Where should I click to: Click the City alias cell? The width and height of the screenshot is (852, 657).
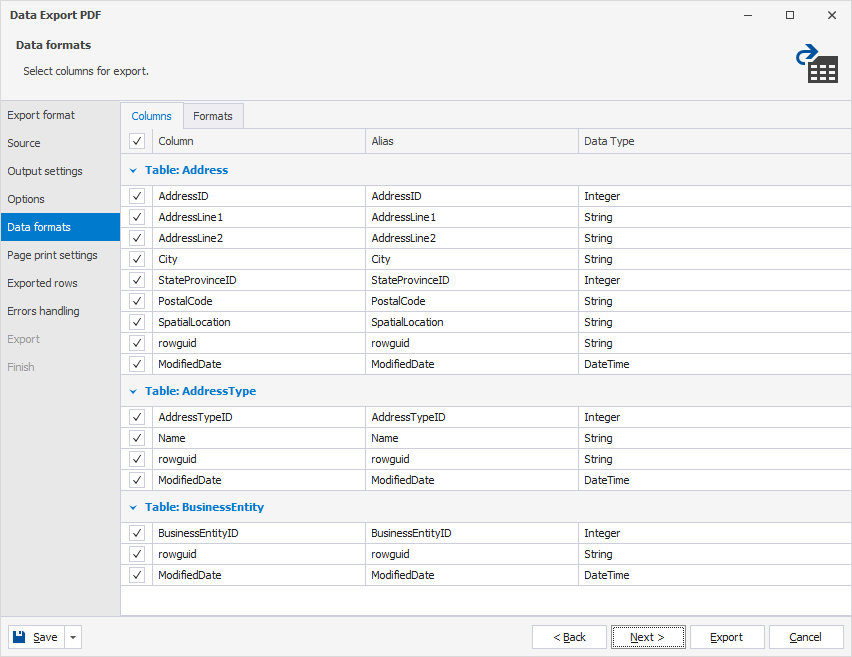(472, 259)
